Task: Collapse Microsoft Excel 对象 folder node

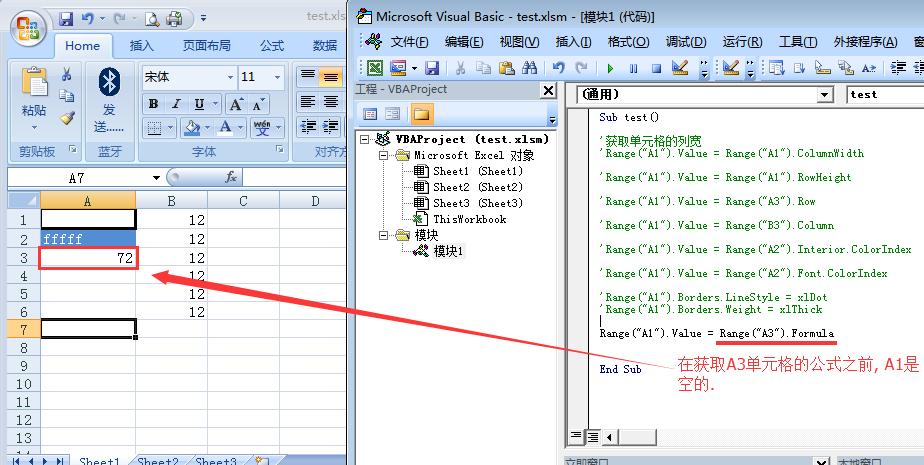Action: tap(384, 156)
